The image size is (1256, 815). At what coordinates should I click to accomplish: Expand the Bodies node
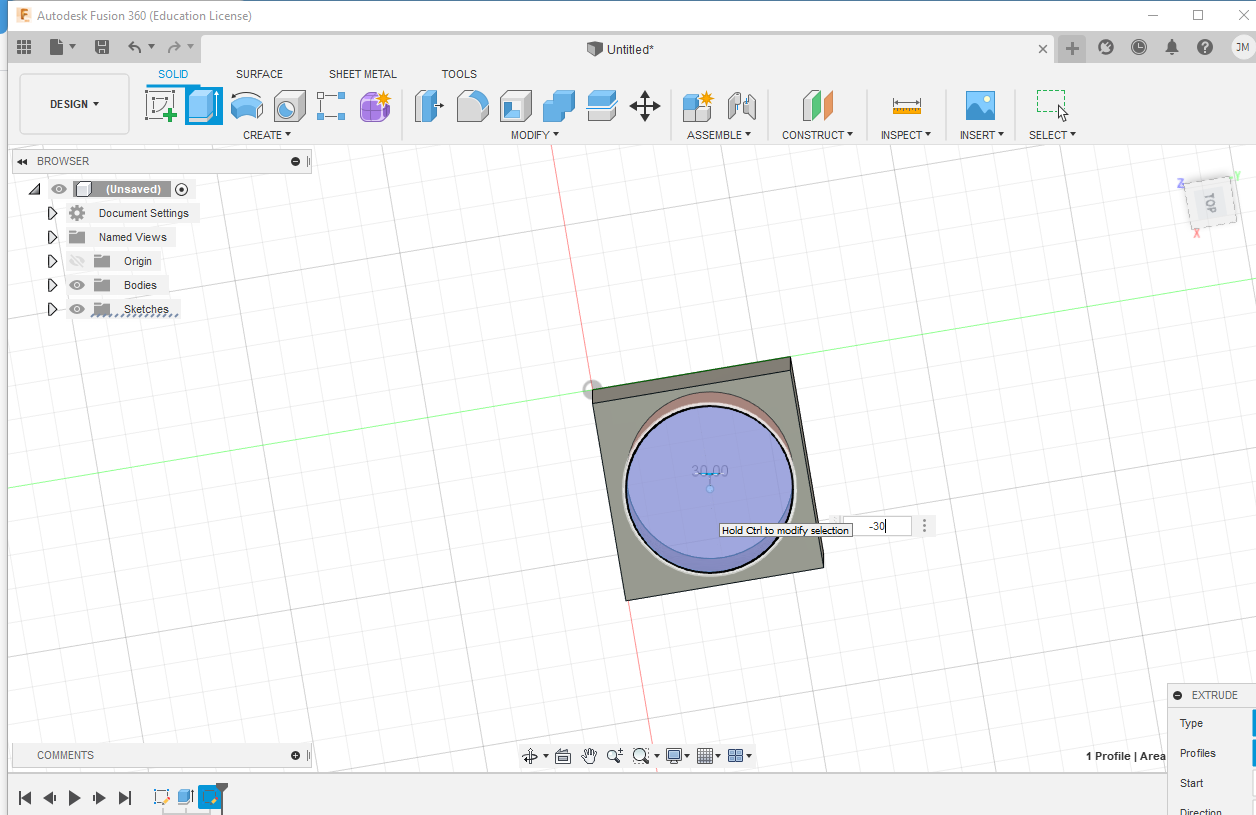tap(52, 285)
